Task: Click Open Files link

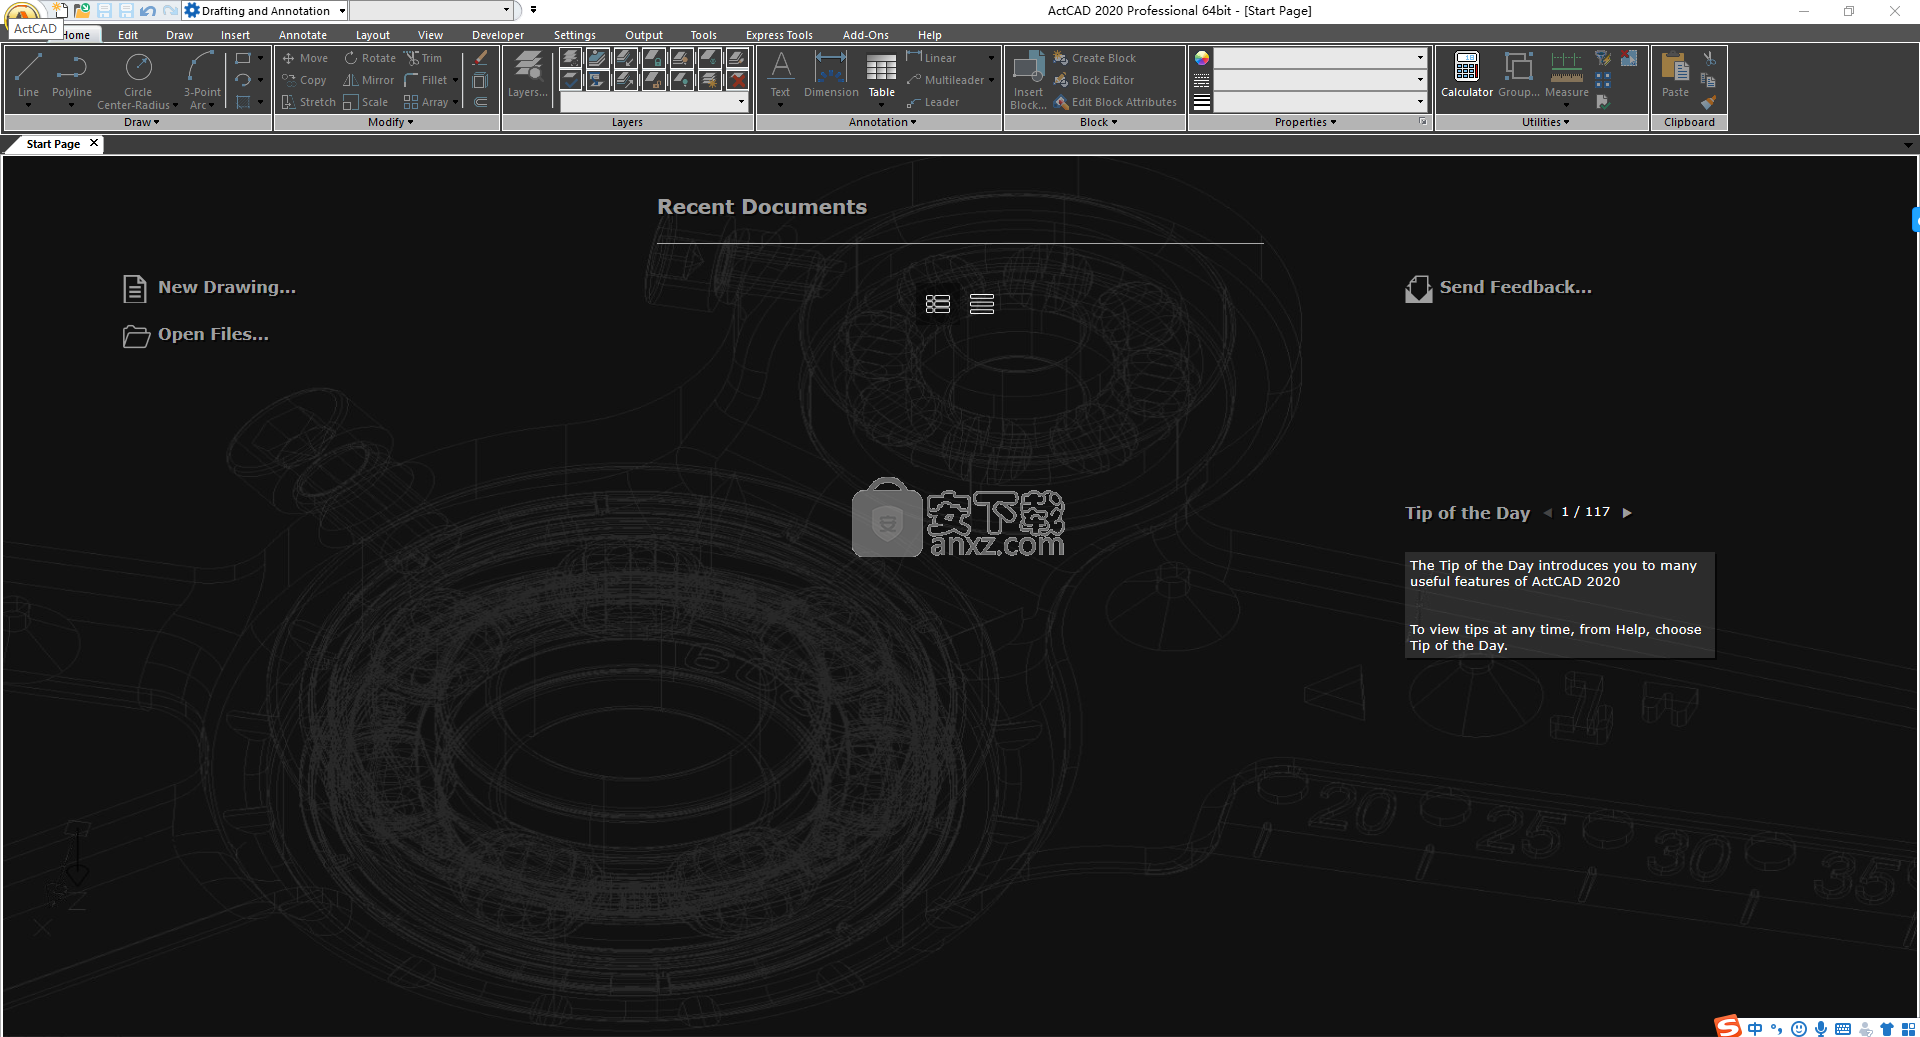Action: coord(196,335)
